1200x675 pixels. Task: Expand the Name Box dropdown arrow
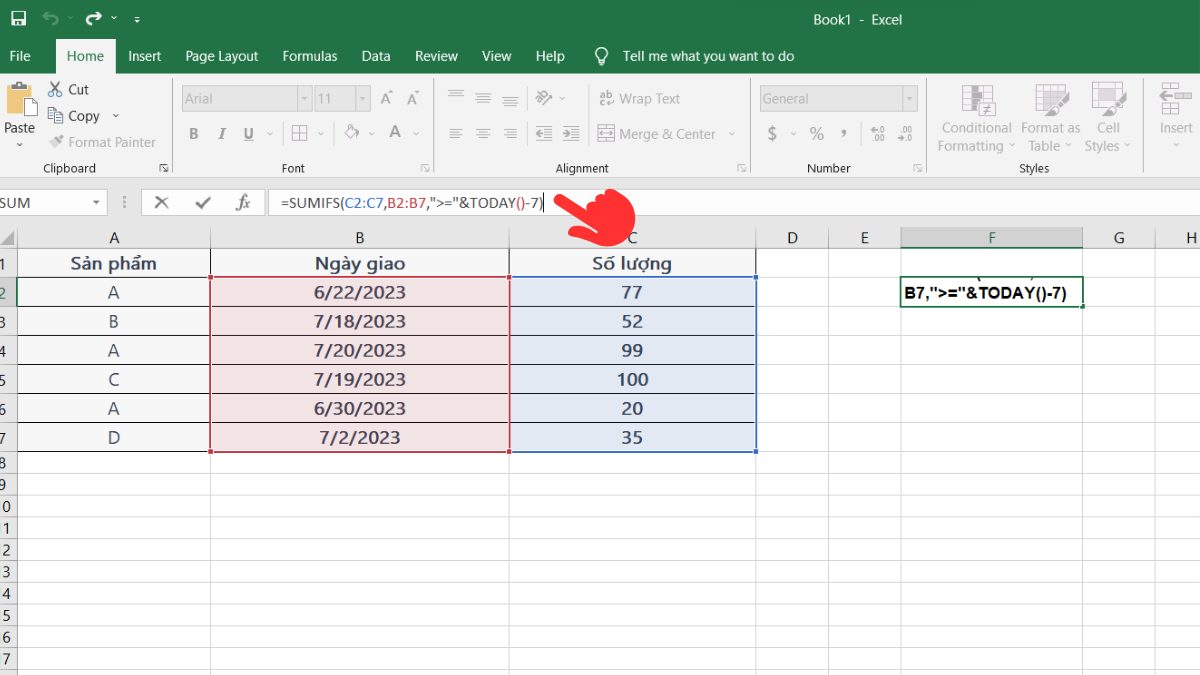97,203
